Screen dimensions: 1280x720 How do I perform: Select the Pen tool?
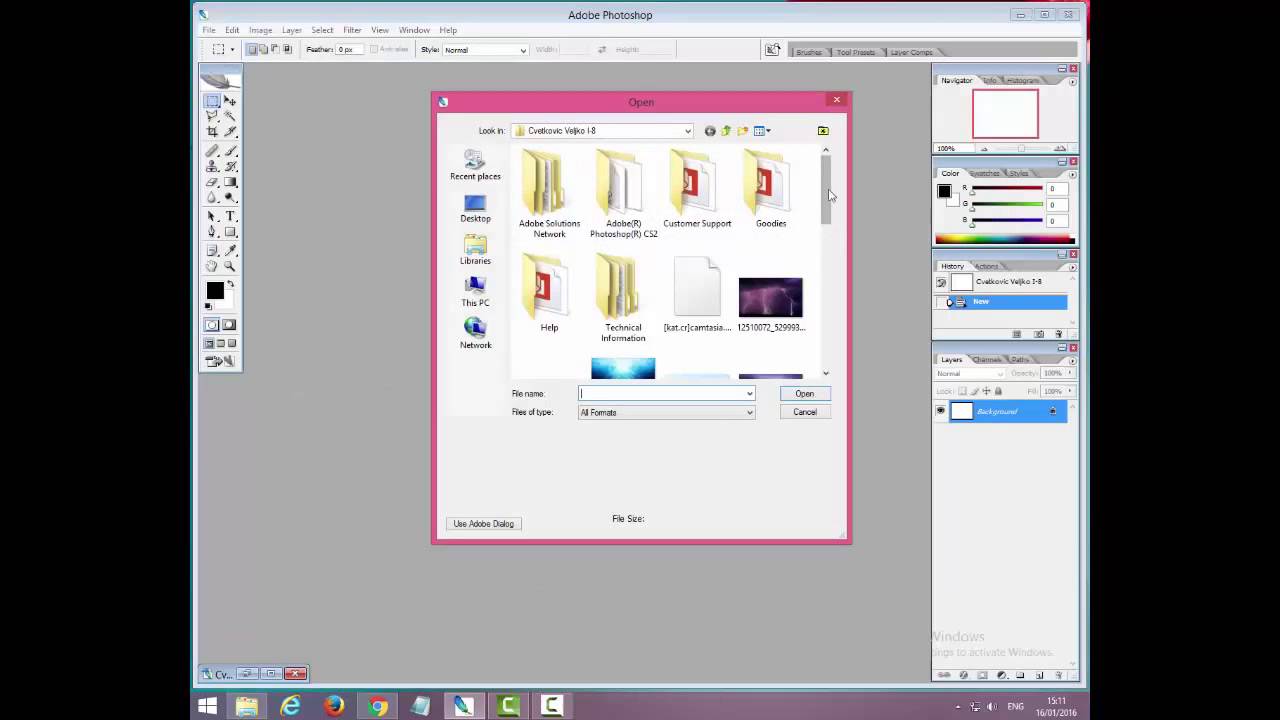pos(212,232)
